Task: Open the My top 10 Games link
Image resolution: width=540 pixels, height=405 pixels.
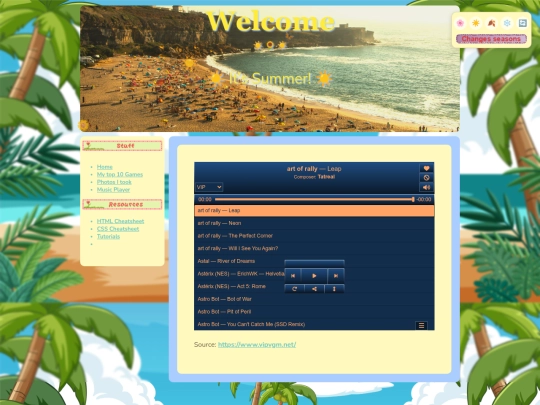Action: (x=120, y=175)
